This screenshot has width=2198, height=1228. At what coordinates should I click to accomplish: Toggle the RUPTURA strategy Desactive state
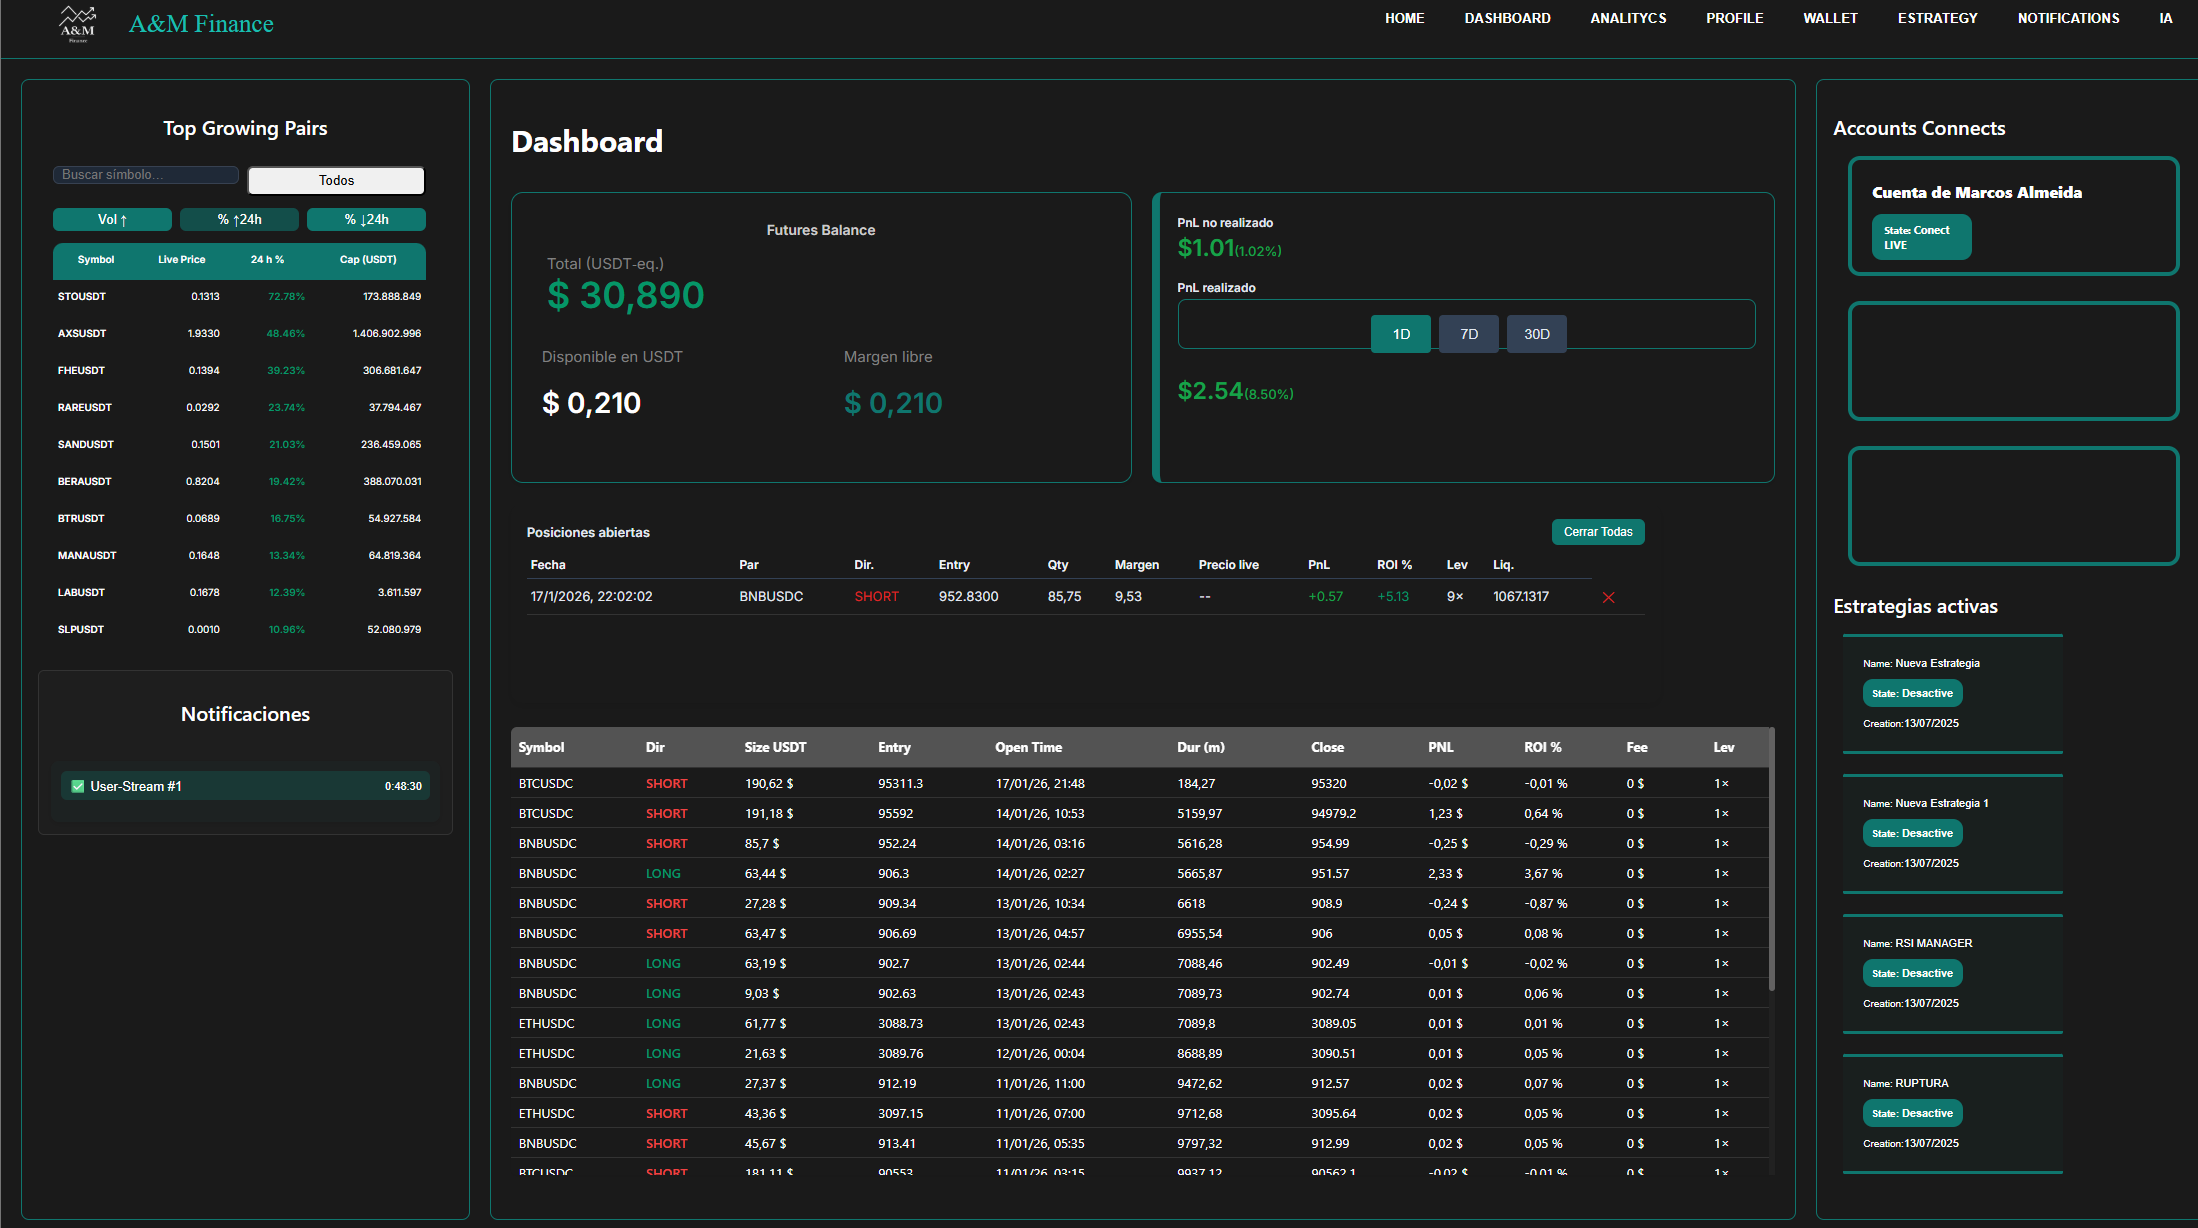1912,1112
